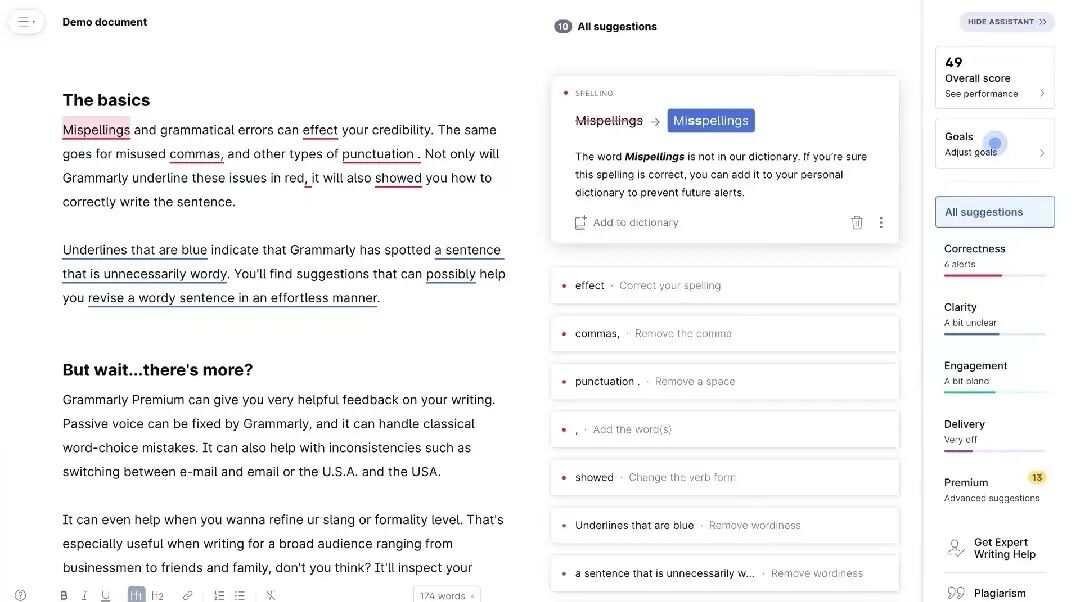
Task: Click the Premium 13 count badge
Action: [x=1037, y=477]
